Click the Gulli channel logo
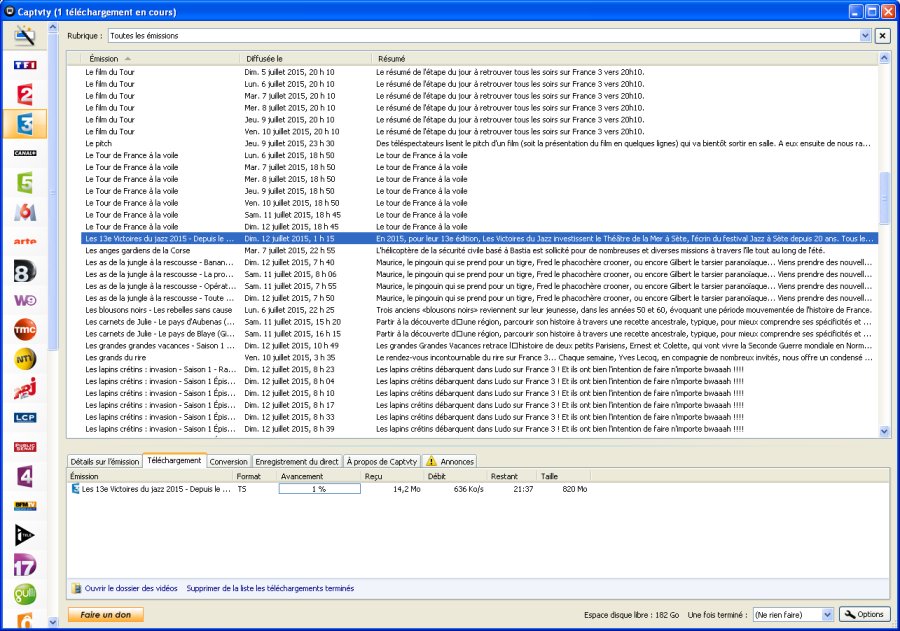This screenshot has width=900, height=631. [25, 593]
